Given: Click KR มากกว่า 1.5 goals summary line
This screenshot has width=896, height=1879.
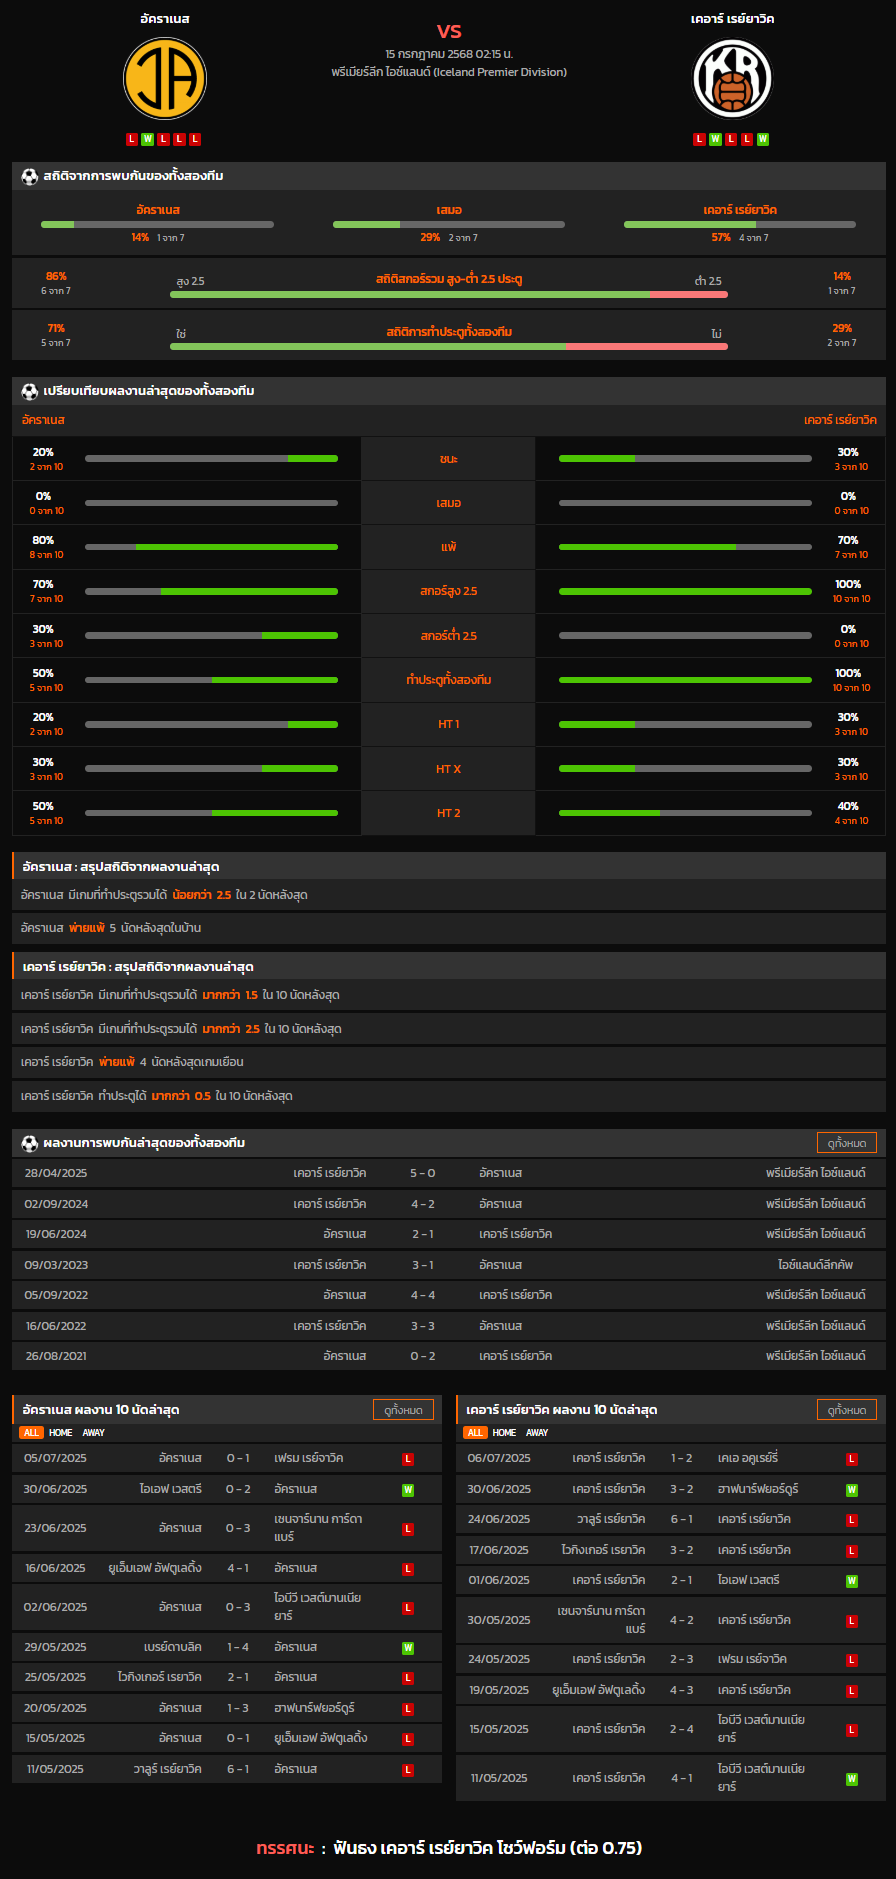Looking at the screenshot, I should (449, 995).
